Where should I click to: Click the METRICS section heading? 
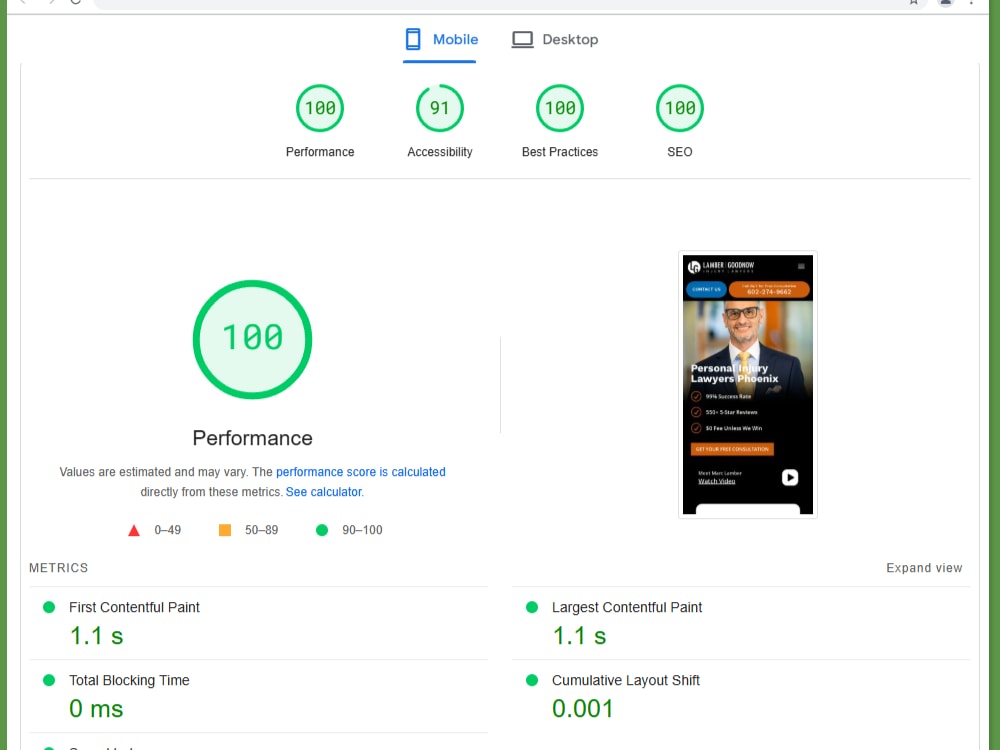point(59,568)
